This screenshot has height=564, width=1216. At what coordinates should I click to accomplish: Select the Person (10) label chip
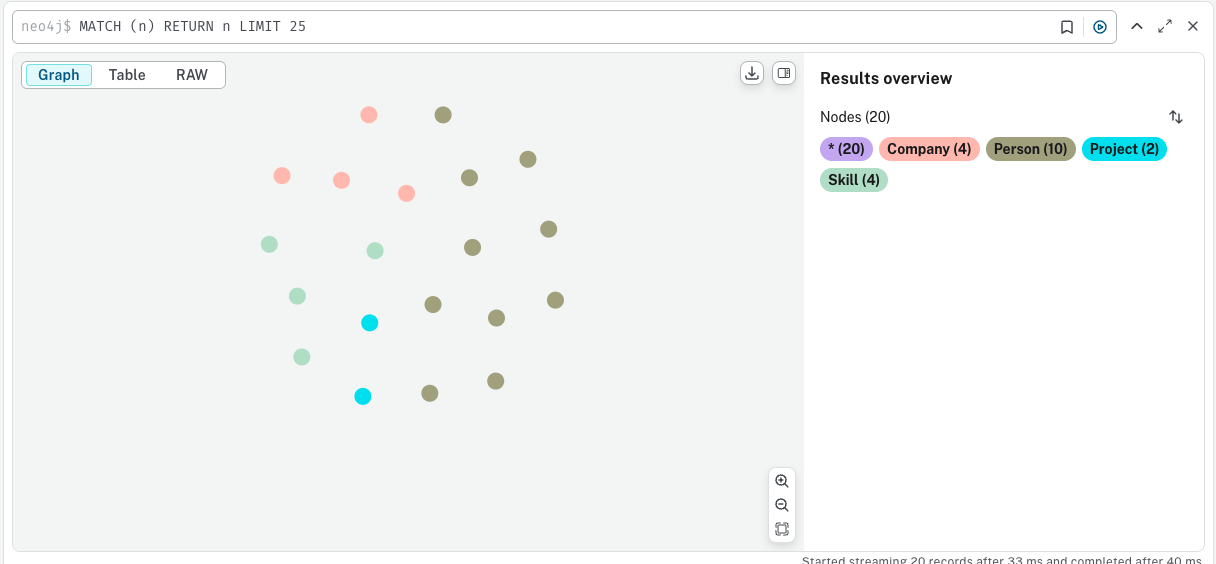1031,149
